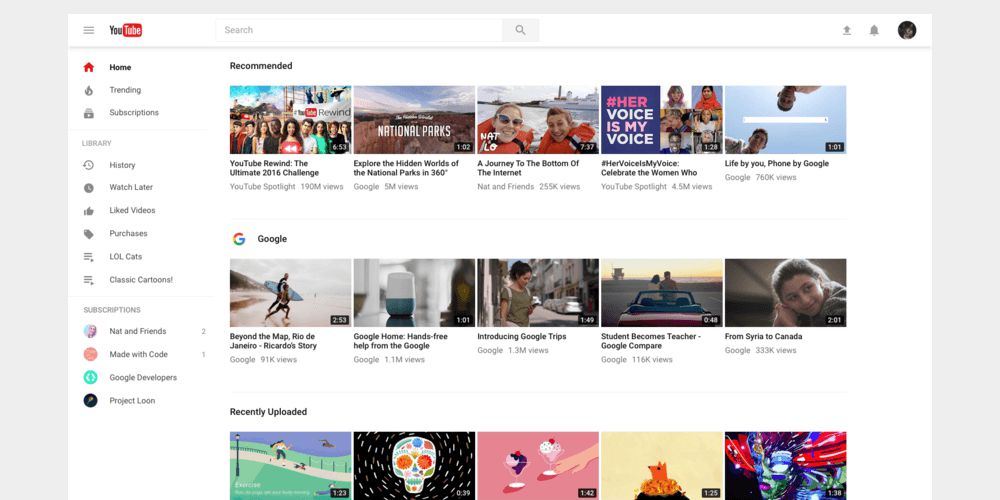The width and height of the screenshot is (1000, 500).
Task: Open Project Loon subscription
Action: pos(132,401)
